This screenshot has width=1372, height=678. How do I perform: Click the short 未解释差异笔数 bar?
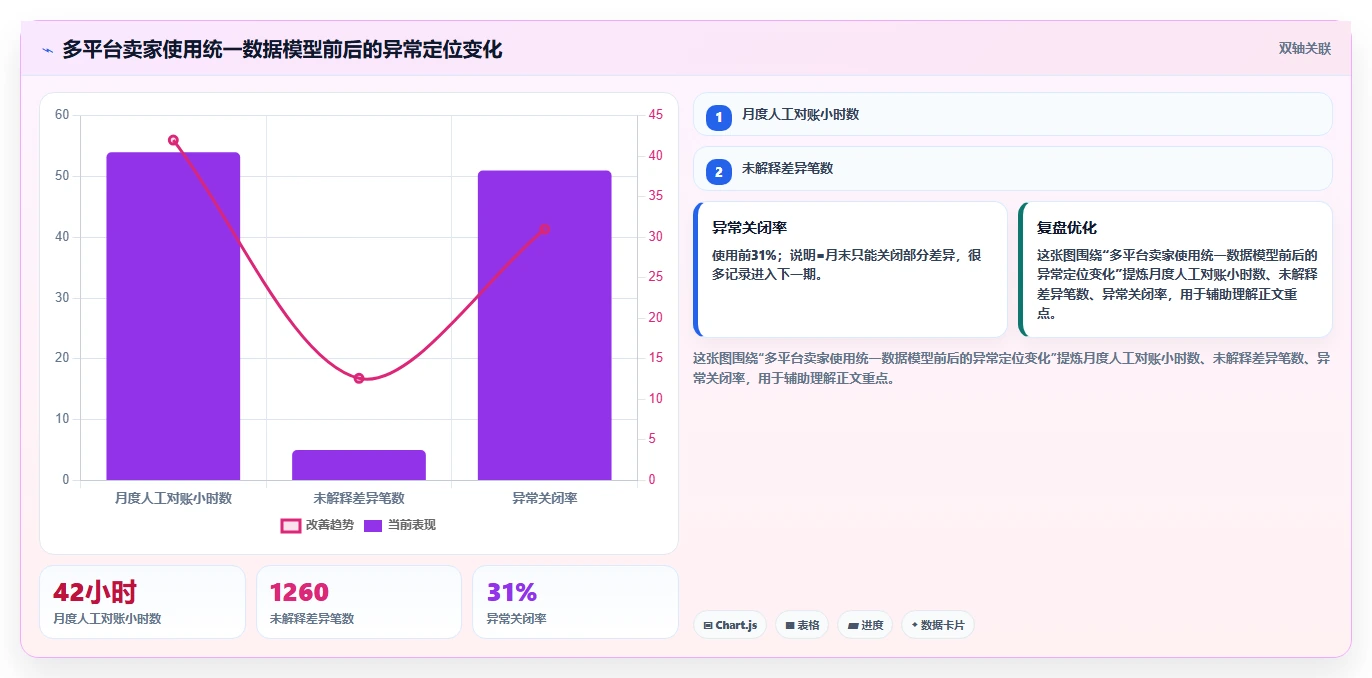click(x=359, y=465)
